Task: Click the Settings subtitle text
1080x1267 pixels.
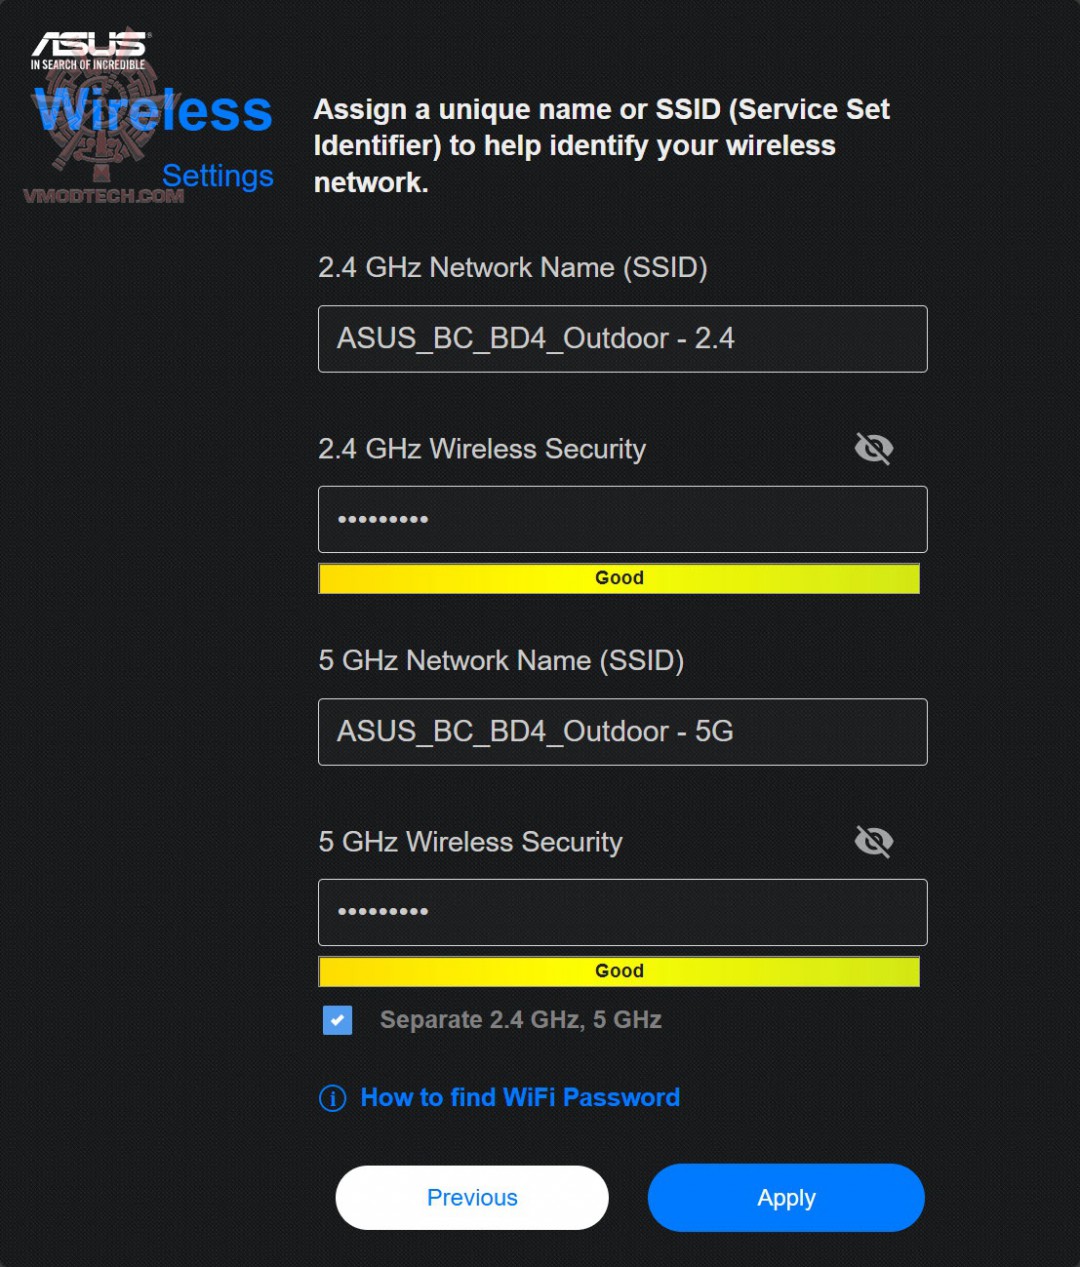Action: [217, 176]
